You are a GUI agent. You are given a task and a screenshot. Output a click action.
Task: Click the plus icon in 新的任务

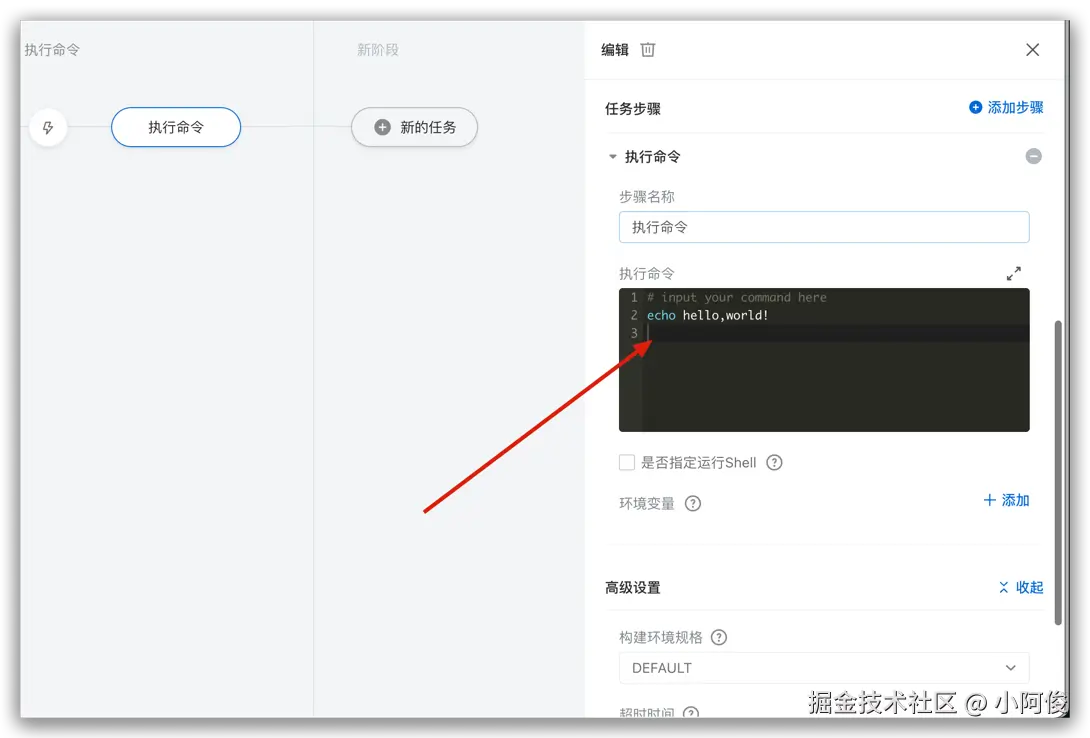coord(382,127)
